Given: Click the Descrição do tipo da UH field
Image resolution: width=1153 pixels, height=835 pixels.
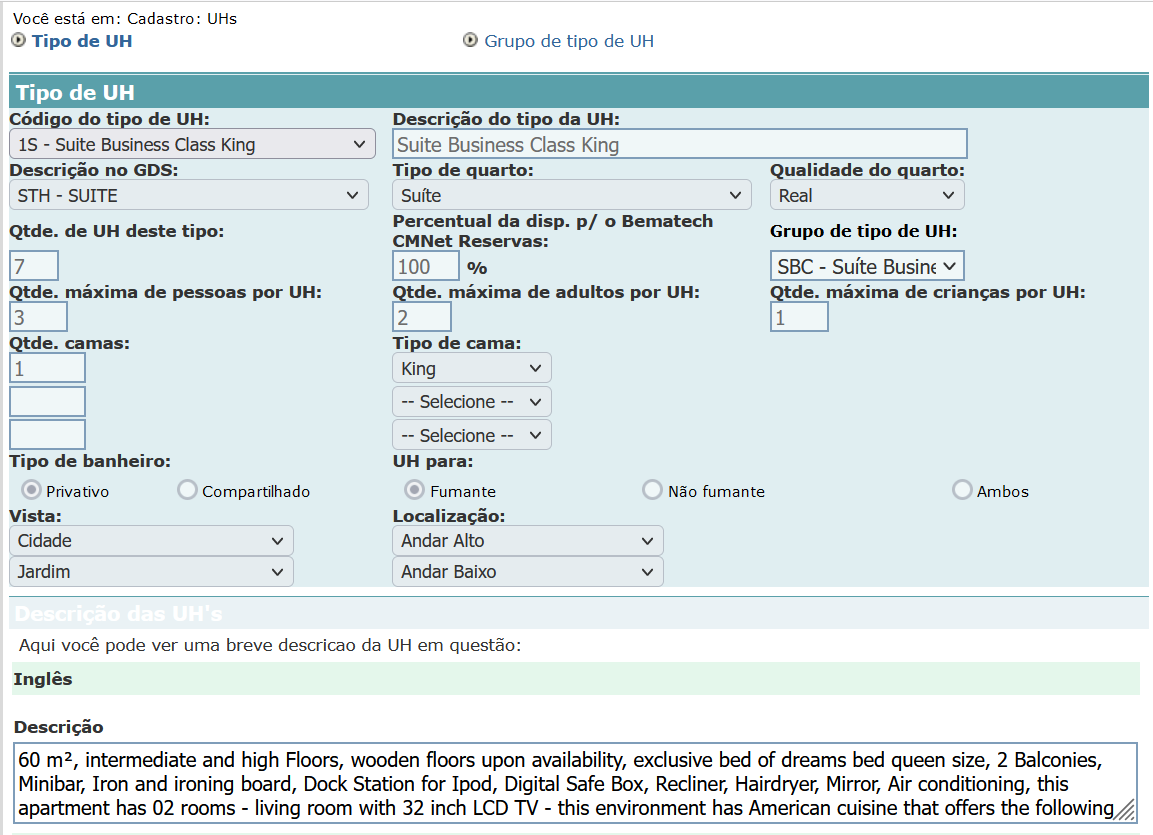Looking at the screenshot, I should click(x=679, y=144).
